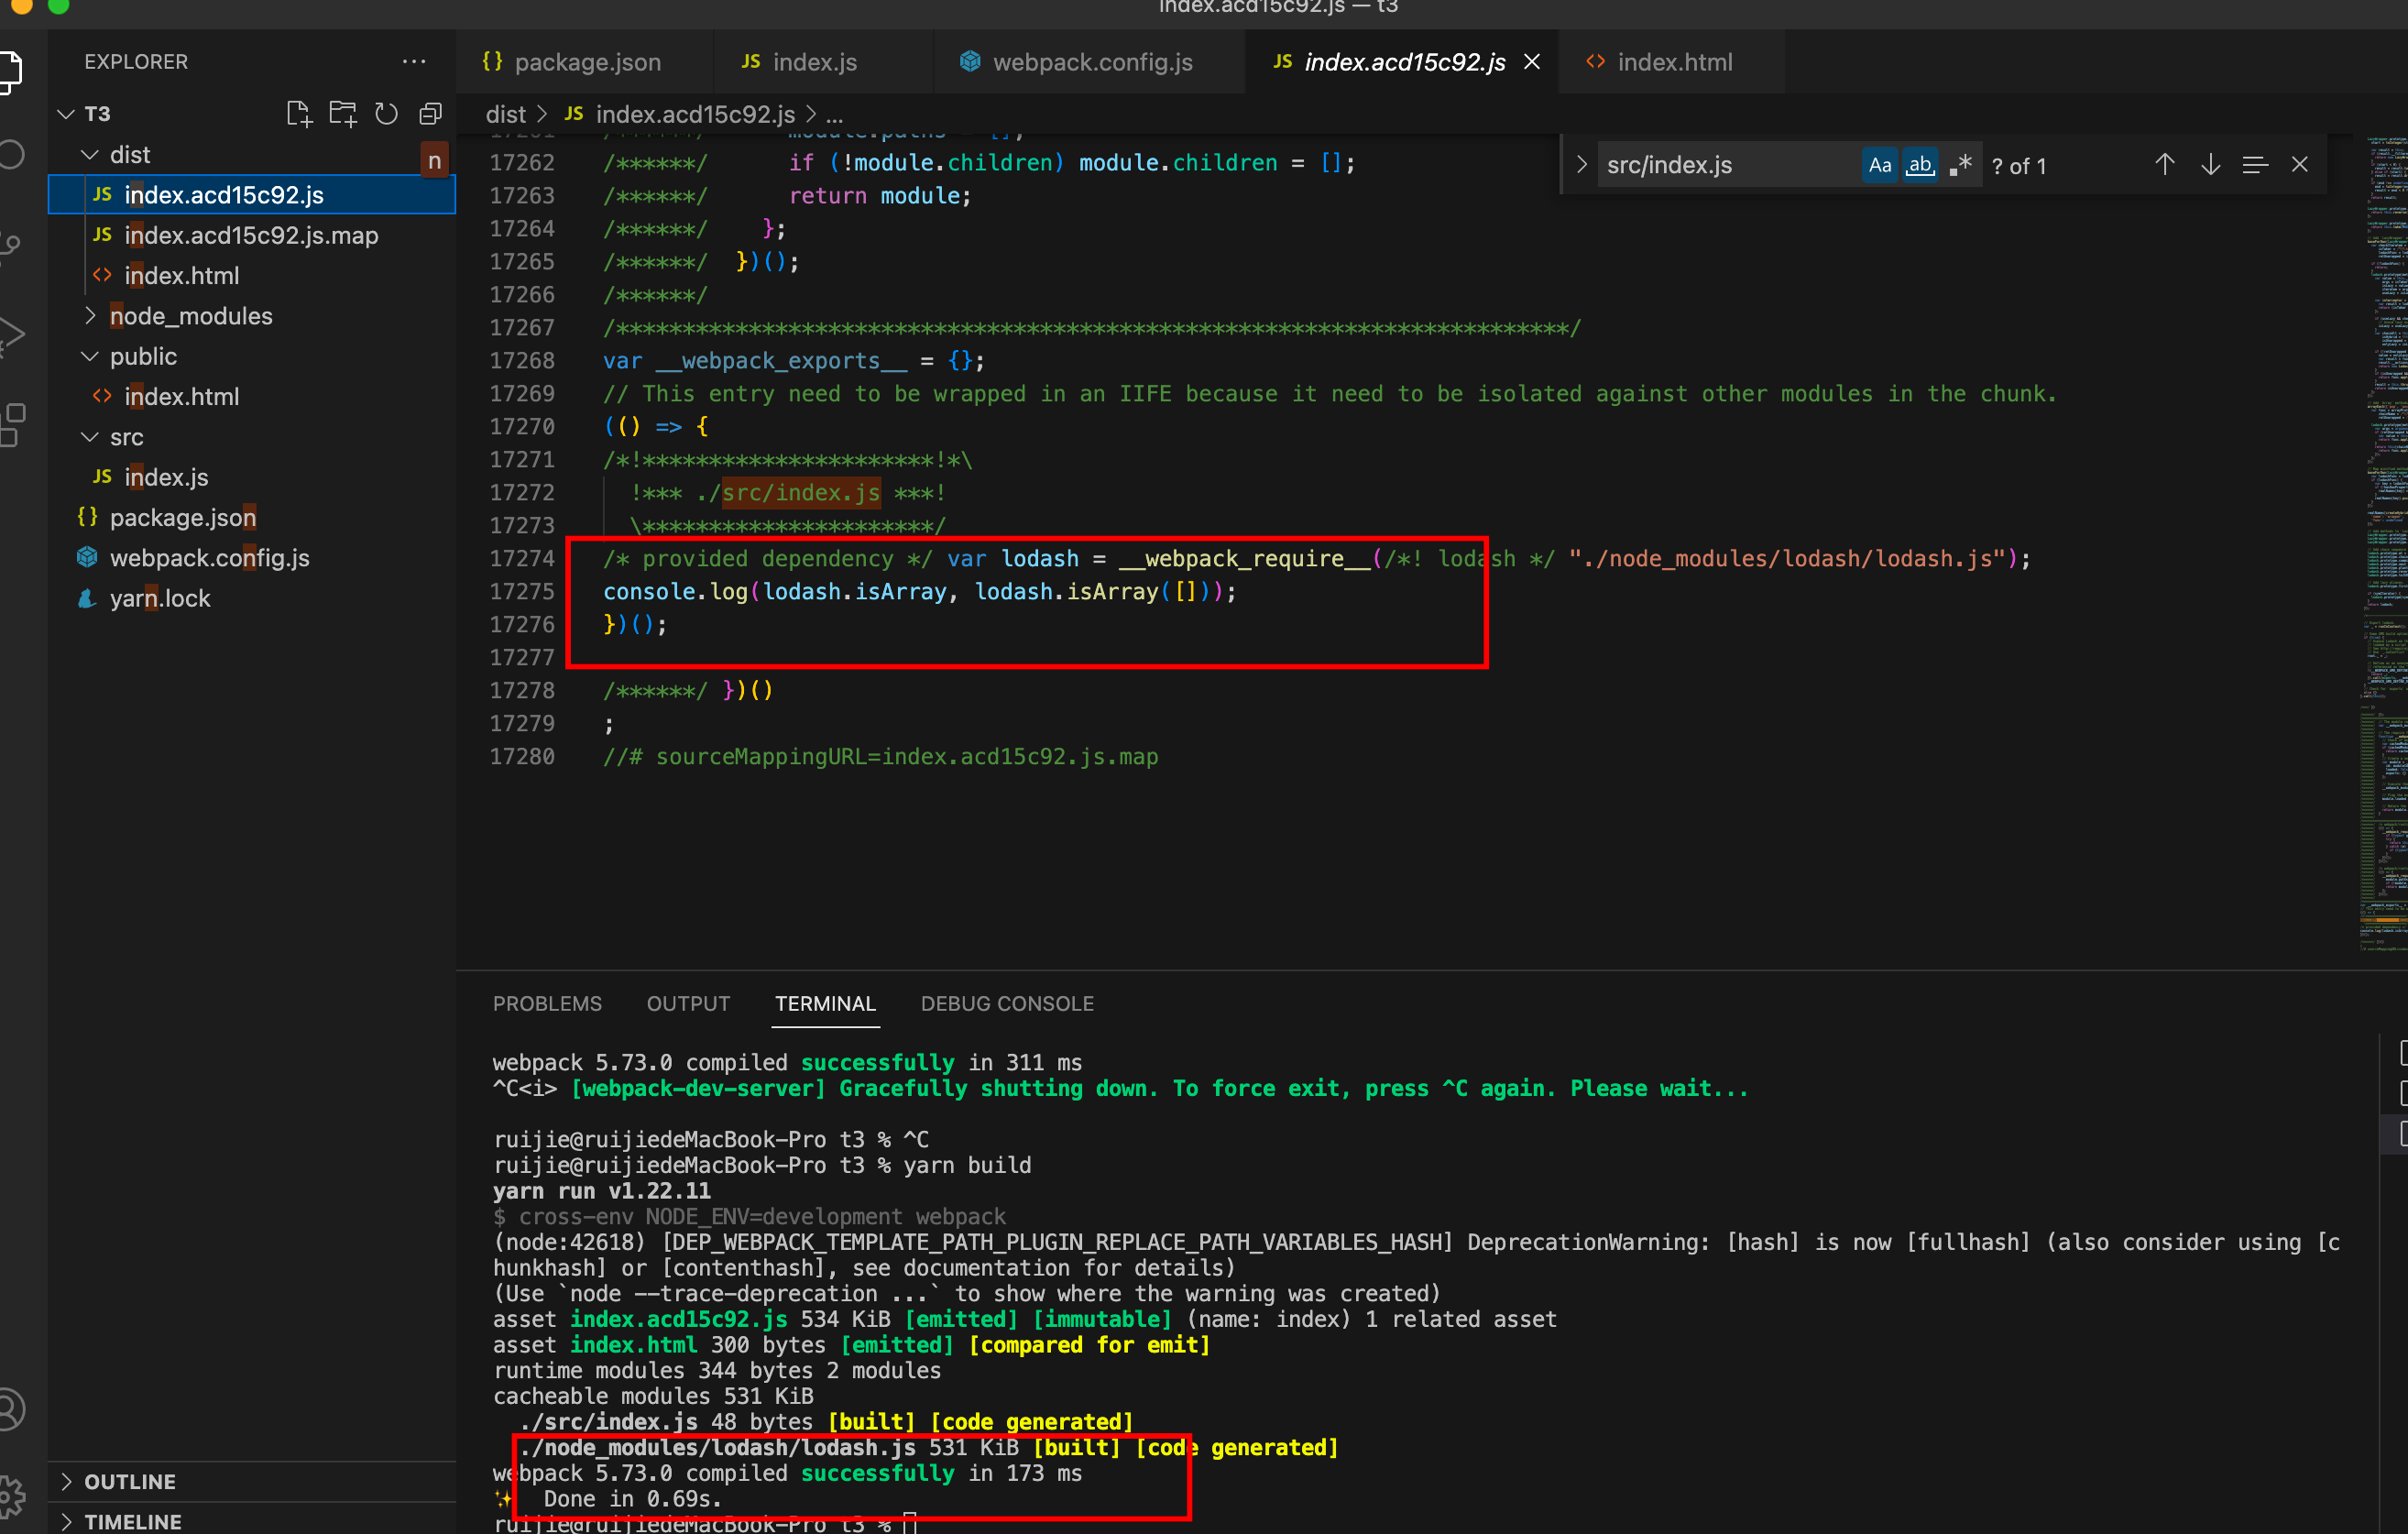Open webpack.config.js in the file tree

(252, 558)
